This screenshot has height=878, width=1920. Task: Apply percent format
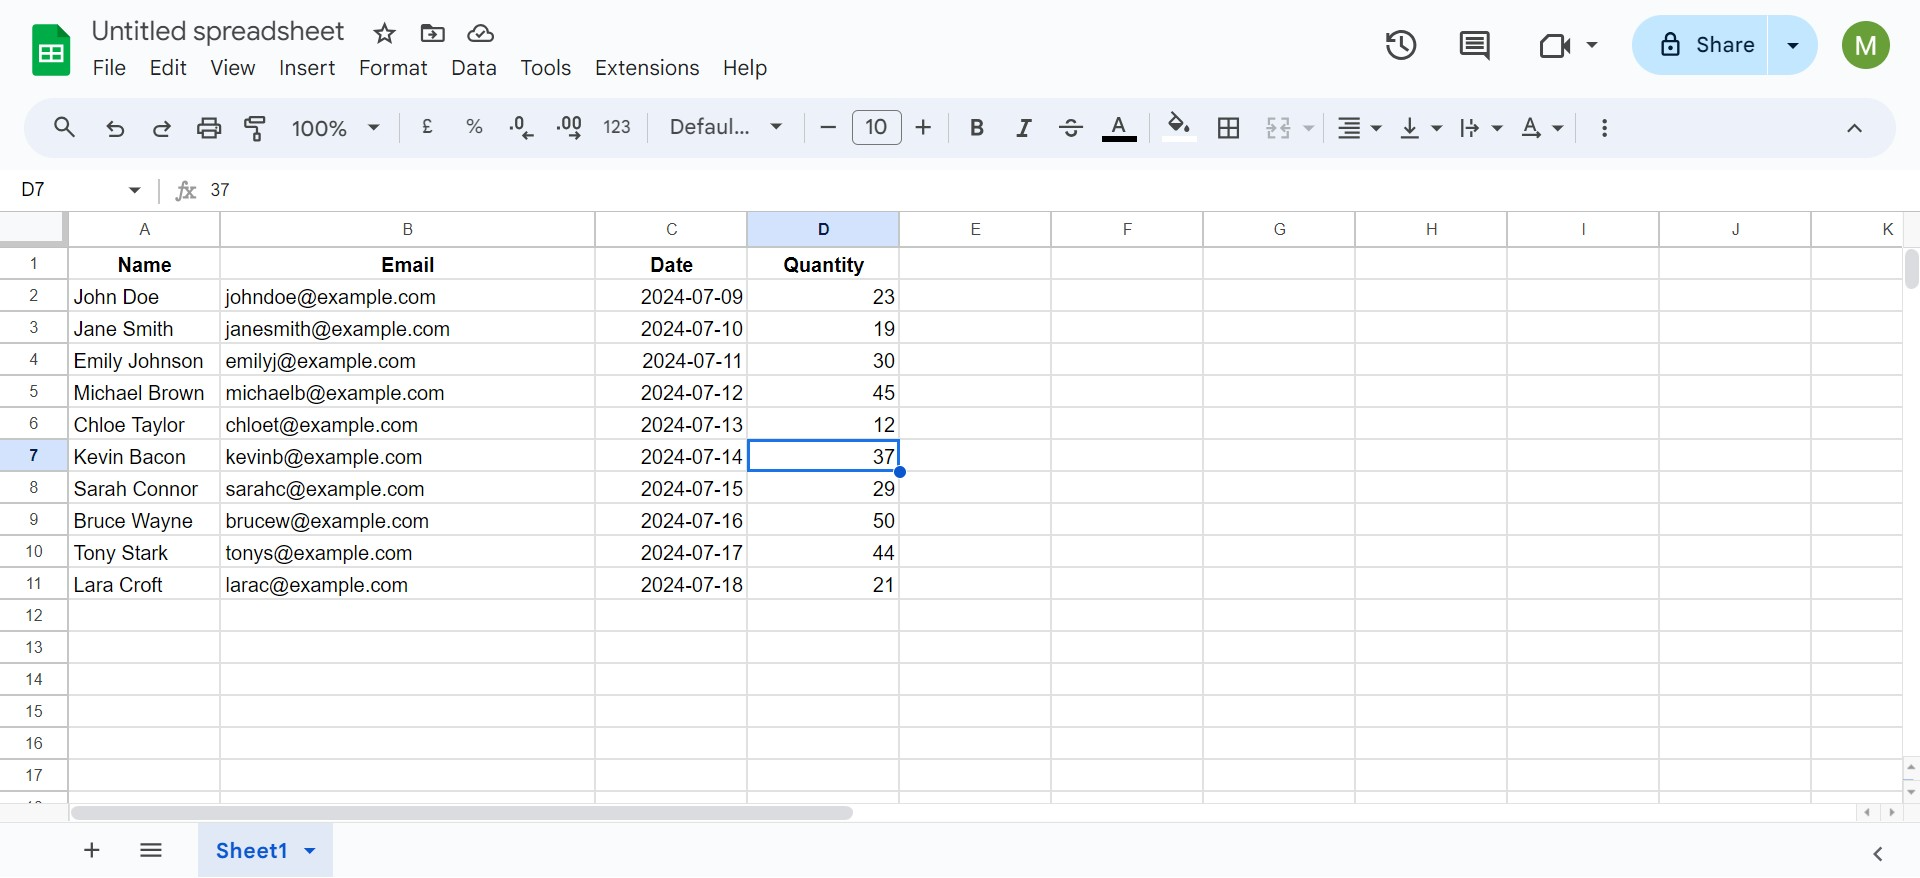coord(474,127)
